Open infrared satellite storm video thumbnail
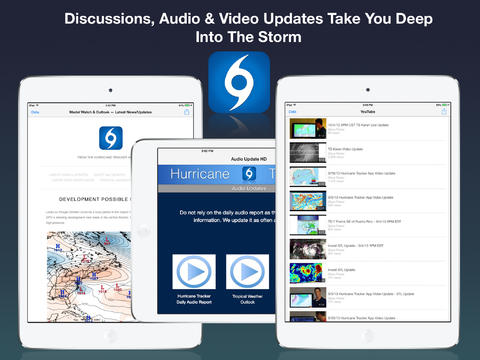480x360 pixels. (x=308, y=249)
